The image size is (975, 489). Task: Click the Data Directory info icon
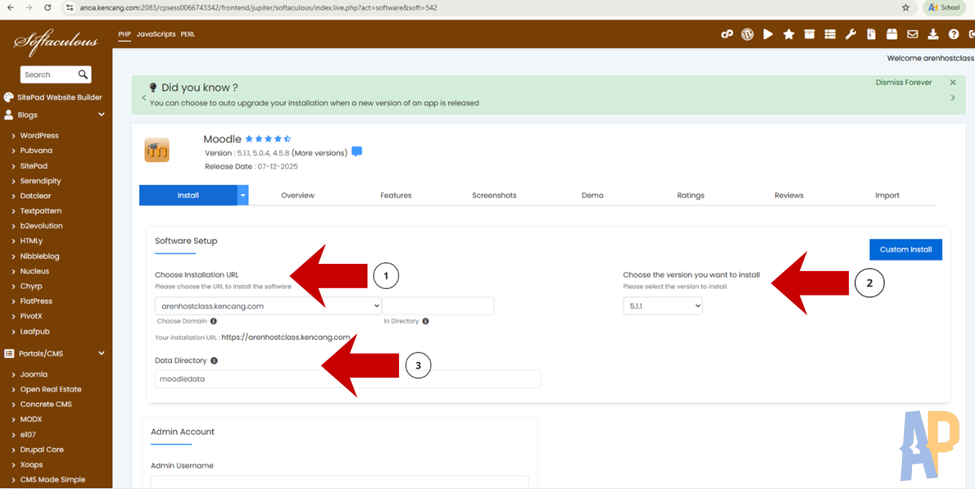coord(214,361)
